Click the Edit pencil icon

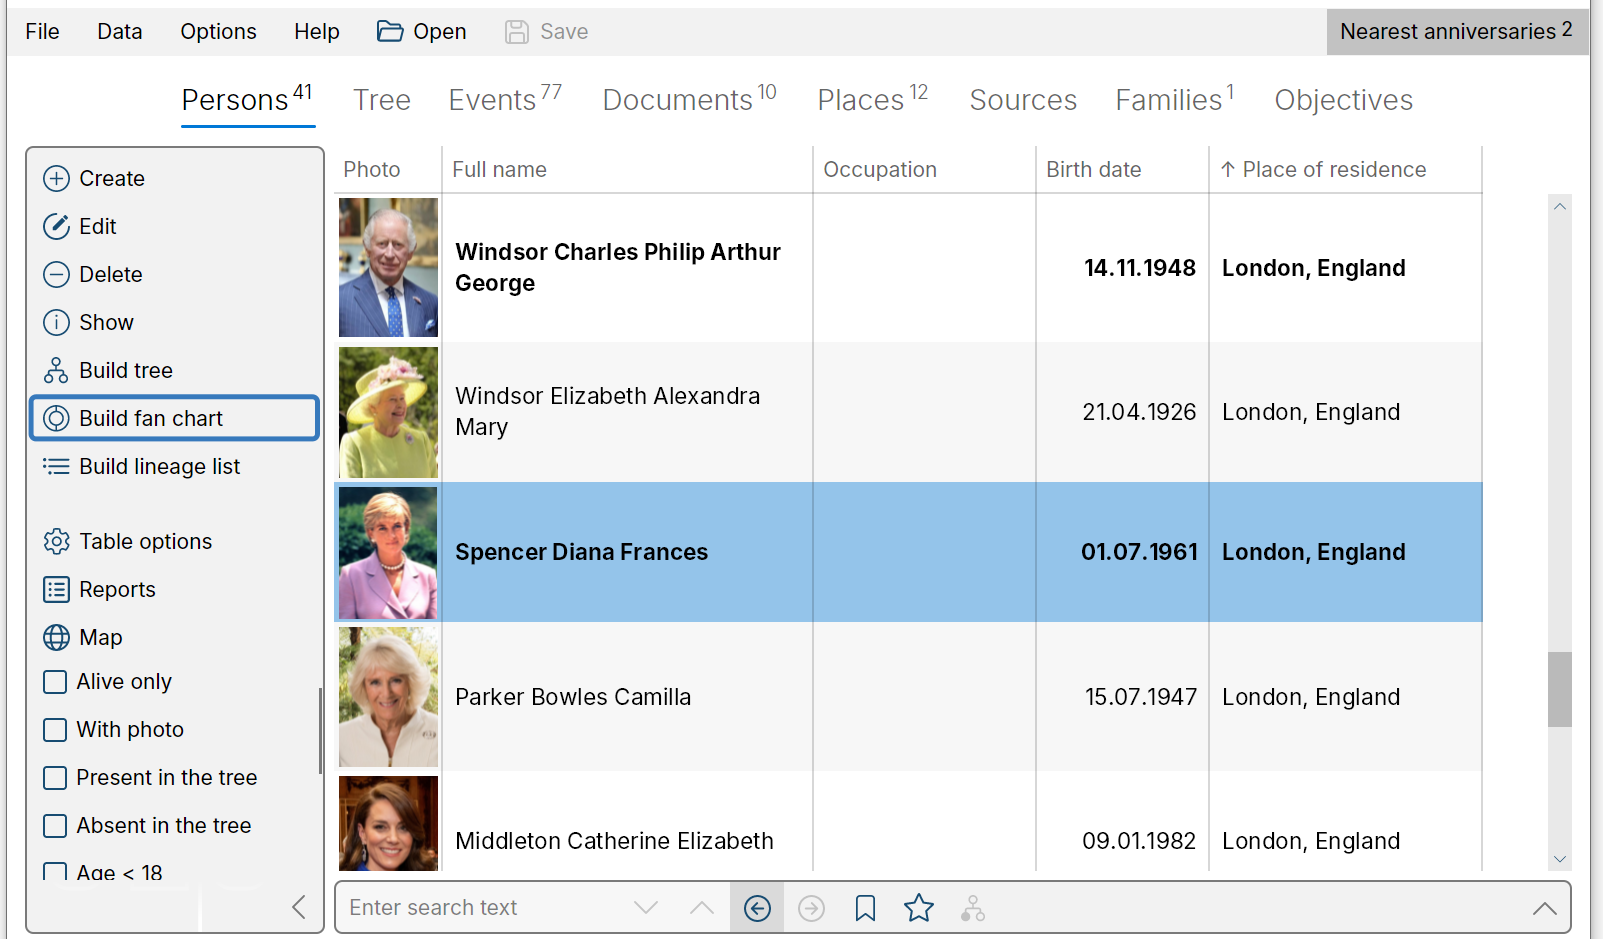pyautogui.click(x=56, y=227)
